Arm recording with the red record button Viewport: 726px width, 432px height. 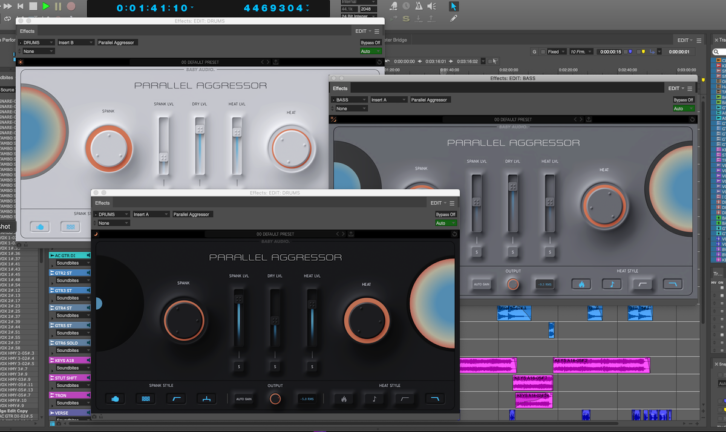pyautogui.click(x=71, y=6)
